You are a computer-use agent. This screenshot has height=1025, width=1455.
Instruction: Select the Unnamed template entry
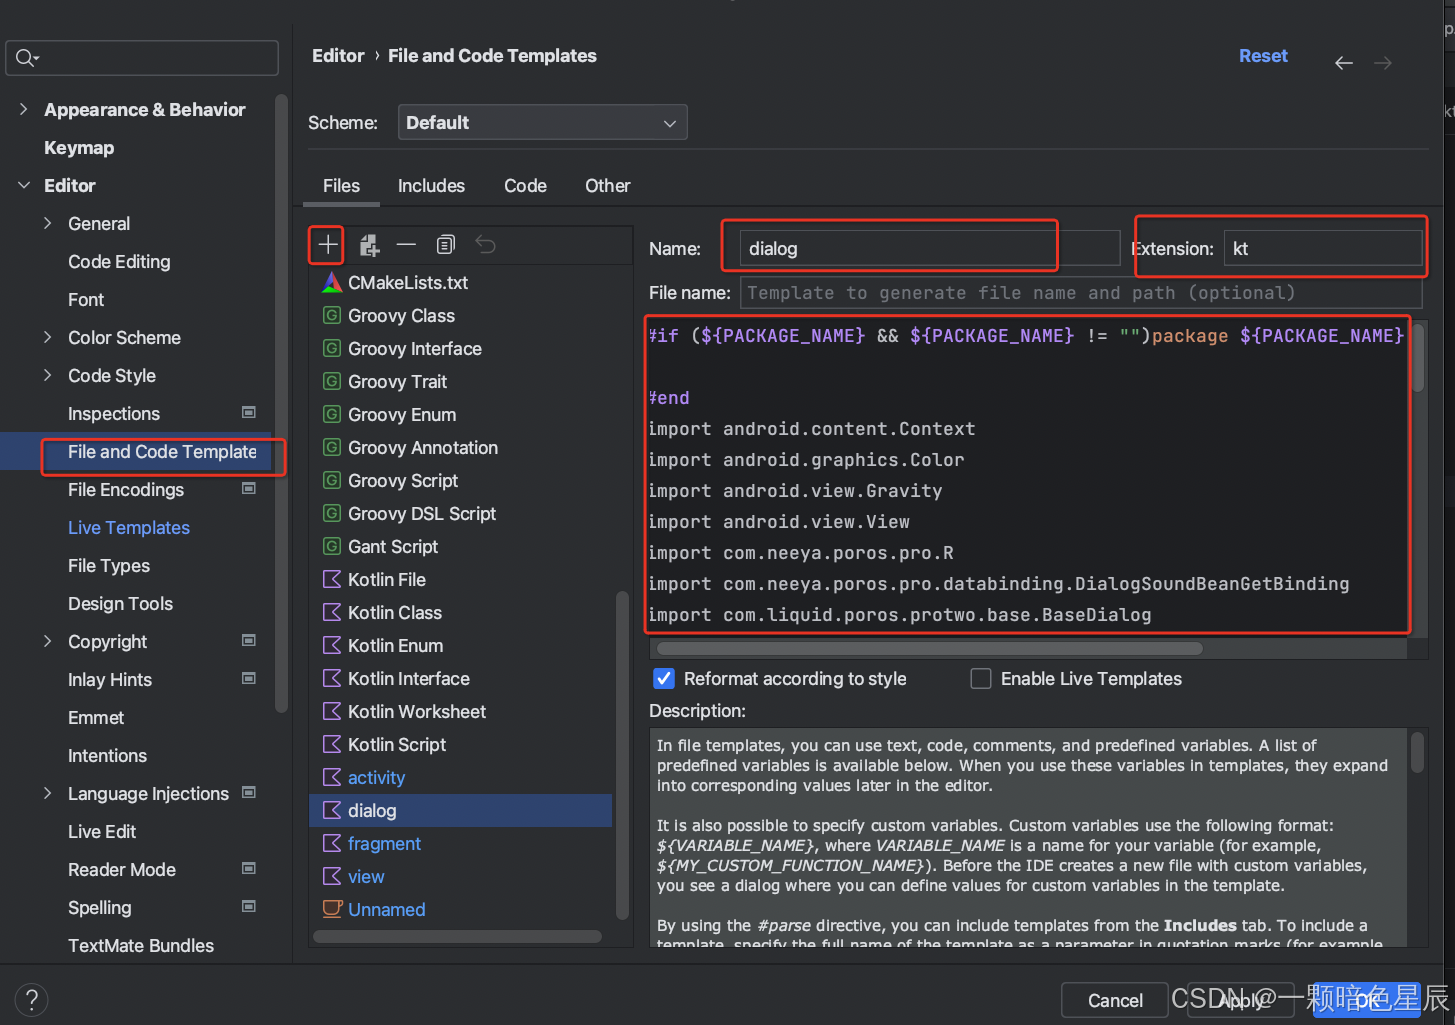(386, 910)
